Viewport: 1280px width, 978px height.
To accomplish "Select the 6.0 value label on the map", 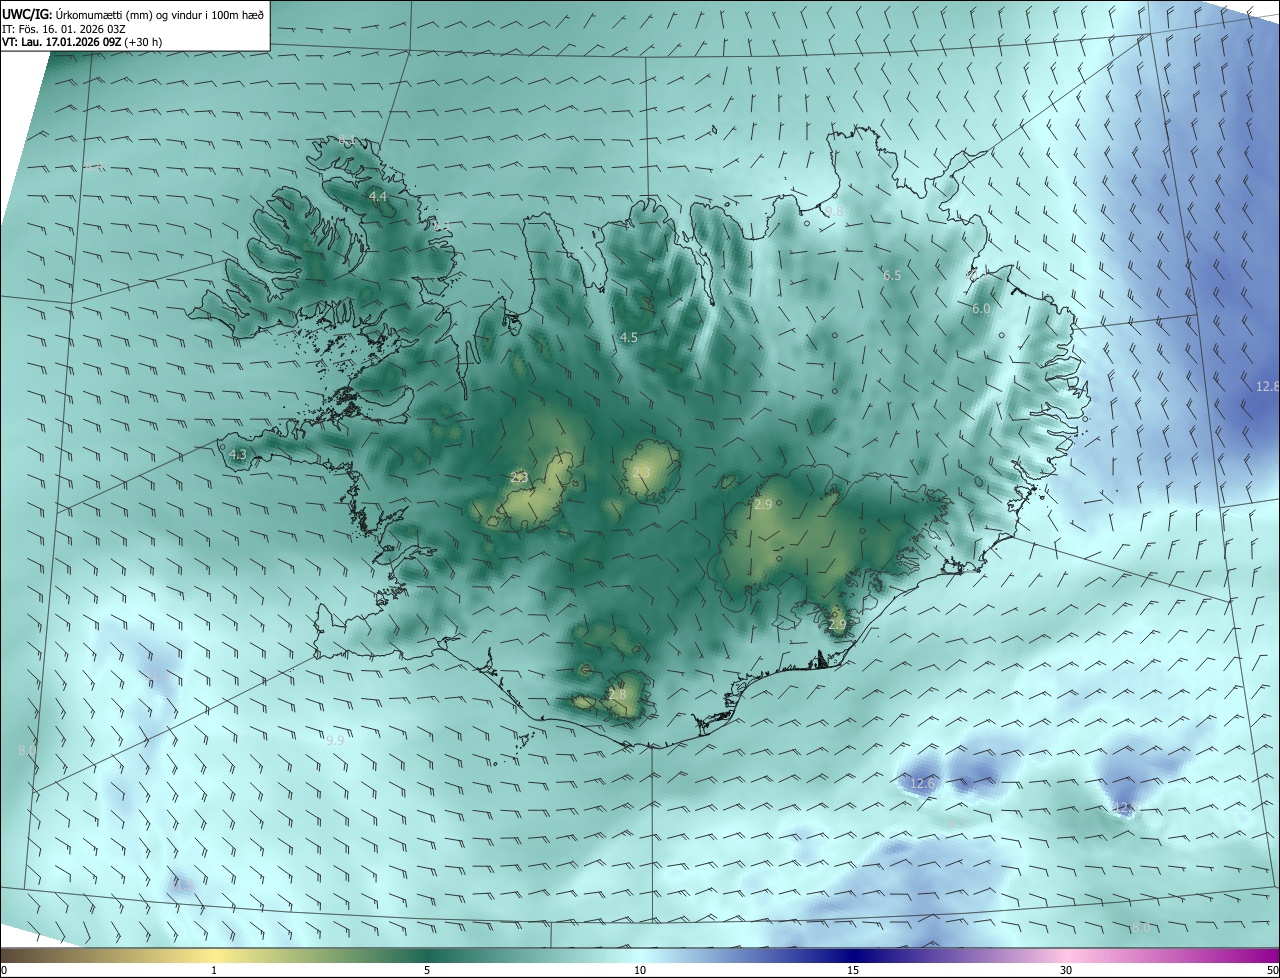I will 981,309.
